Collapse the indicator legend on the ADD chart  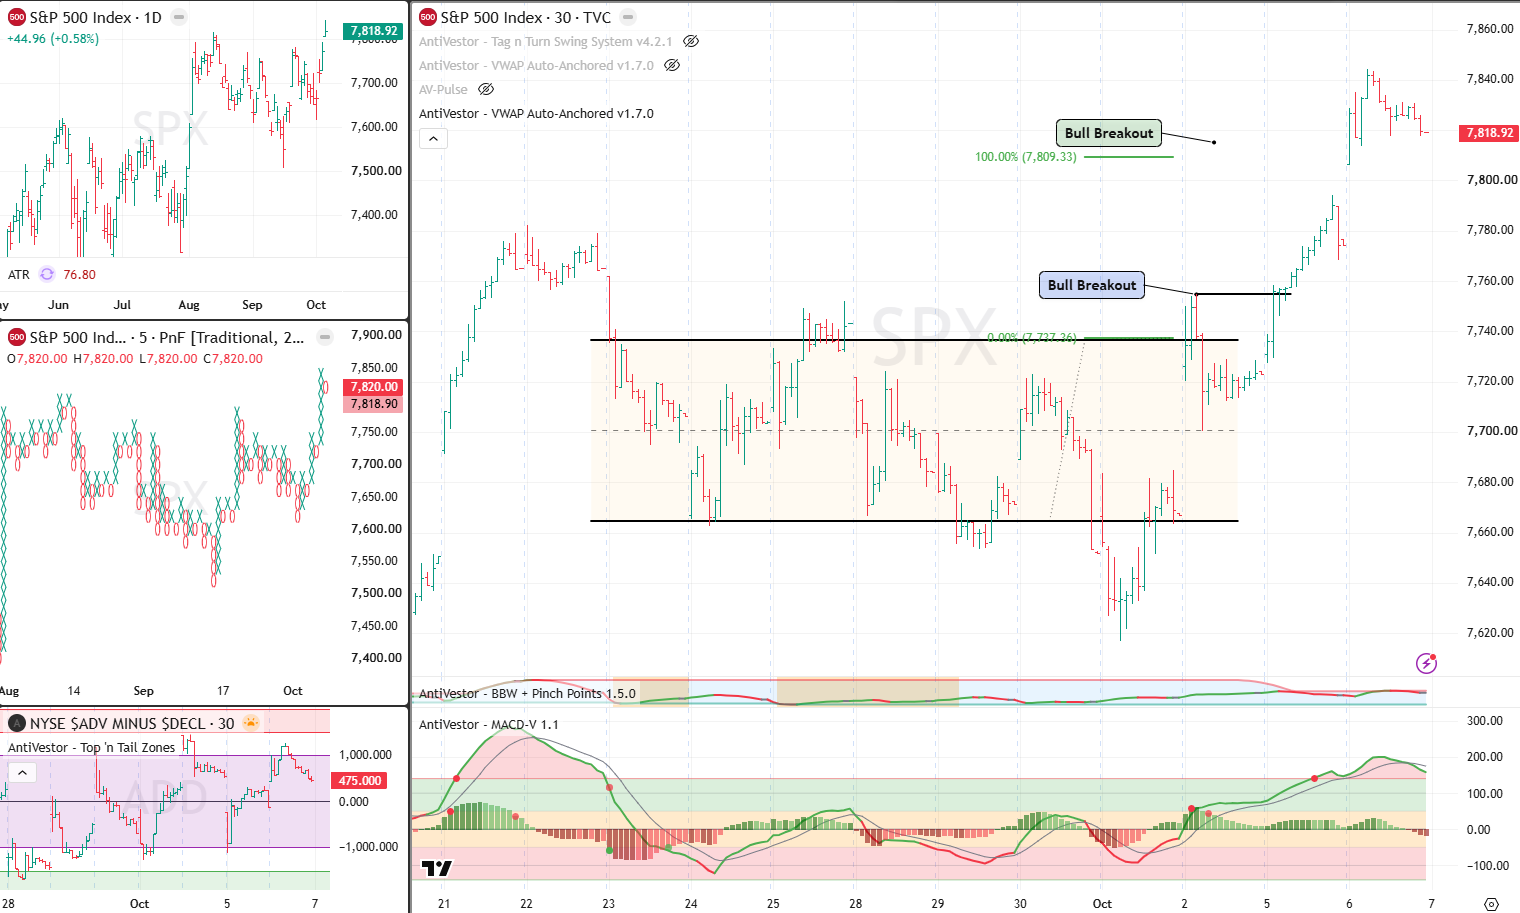[x=22, y=772]
